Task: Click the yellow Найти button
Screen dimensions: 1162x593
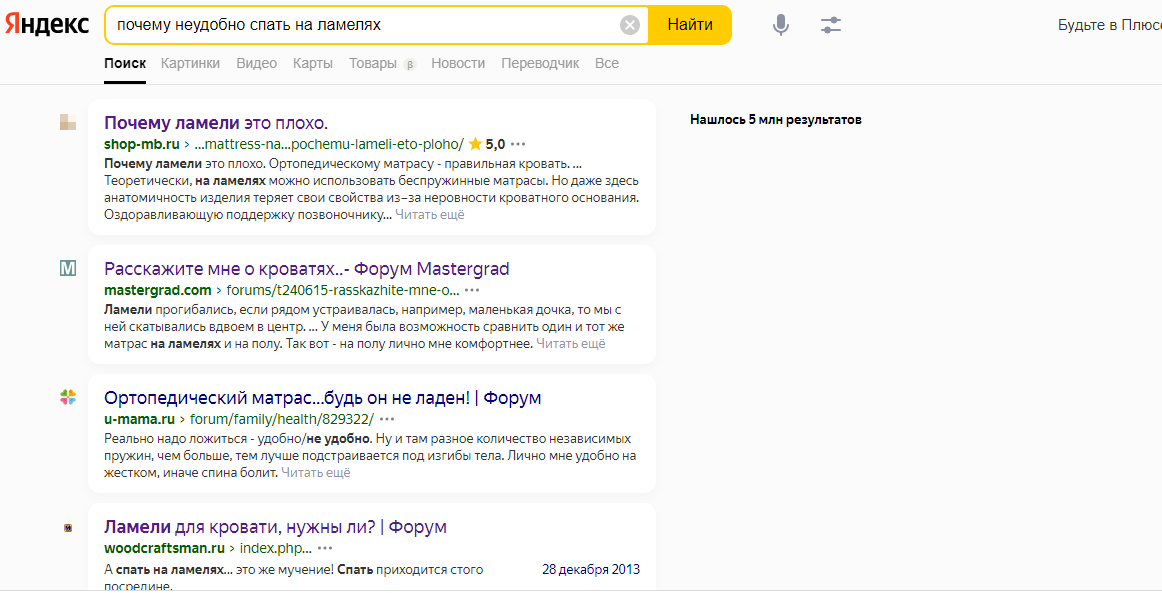Action: [690, 25]
